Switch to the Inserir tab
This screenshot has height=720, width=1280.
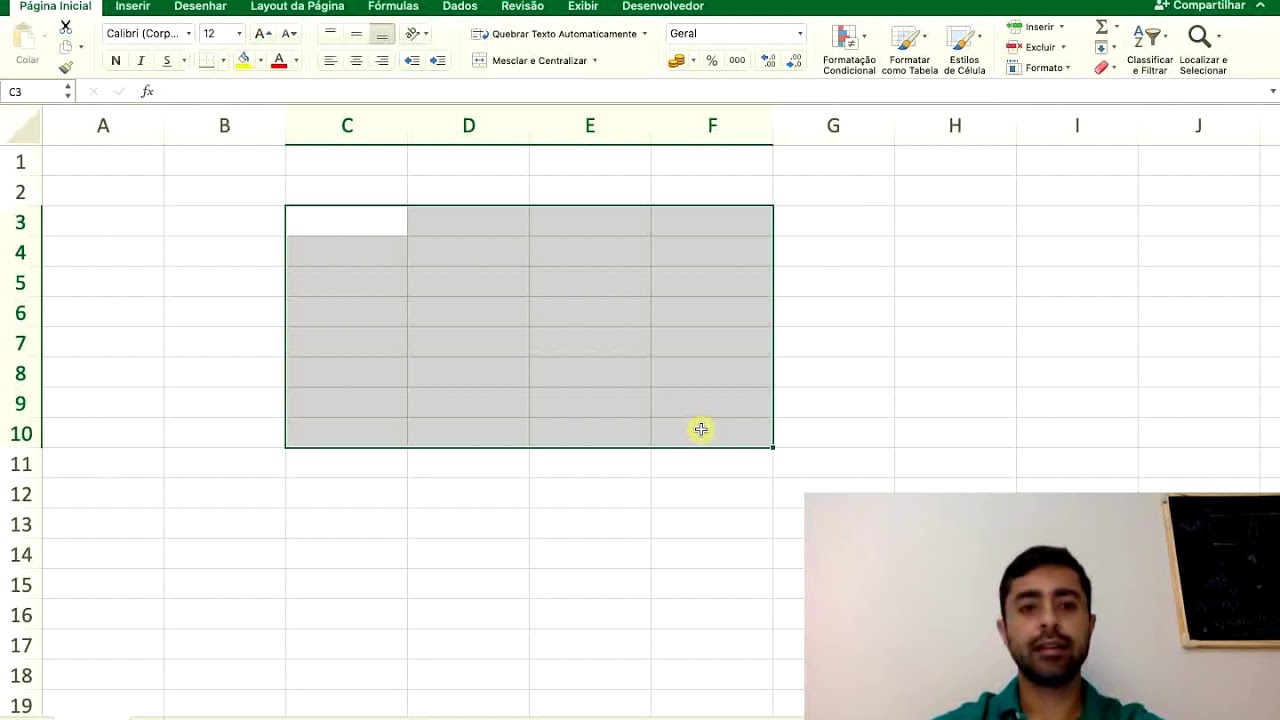[133, 6]
